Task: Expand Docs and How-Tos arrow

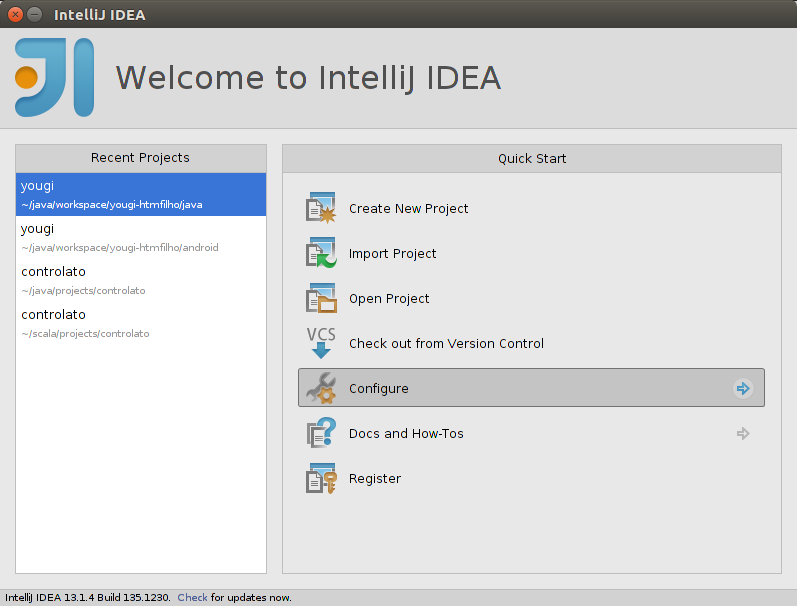Action: (x=743, y=434)
